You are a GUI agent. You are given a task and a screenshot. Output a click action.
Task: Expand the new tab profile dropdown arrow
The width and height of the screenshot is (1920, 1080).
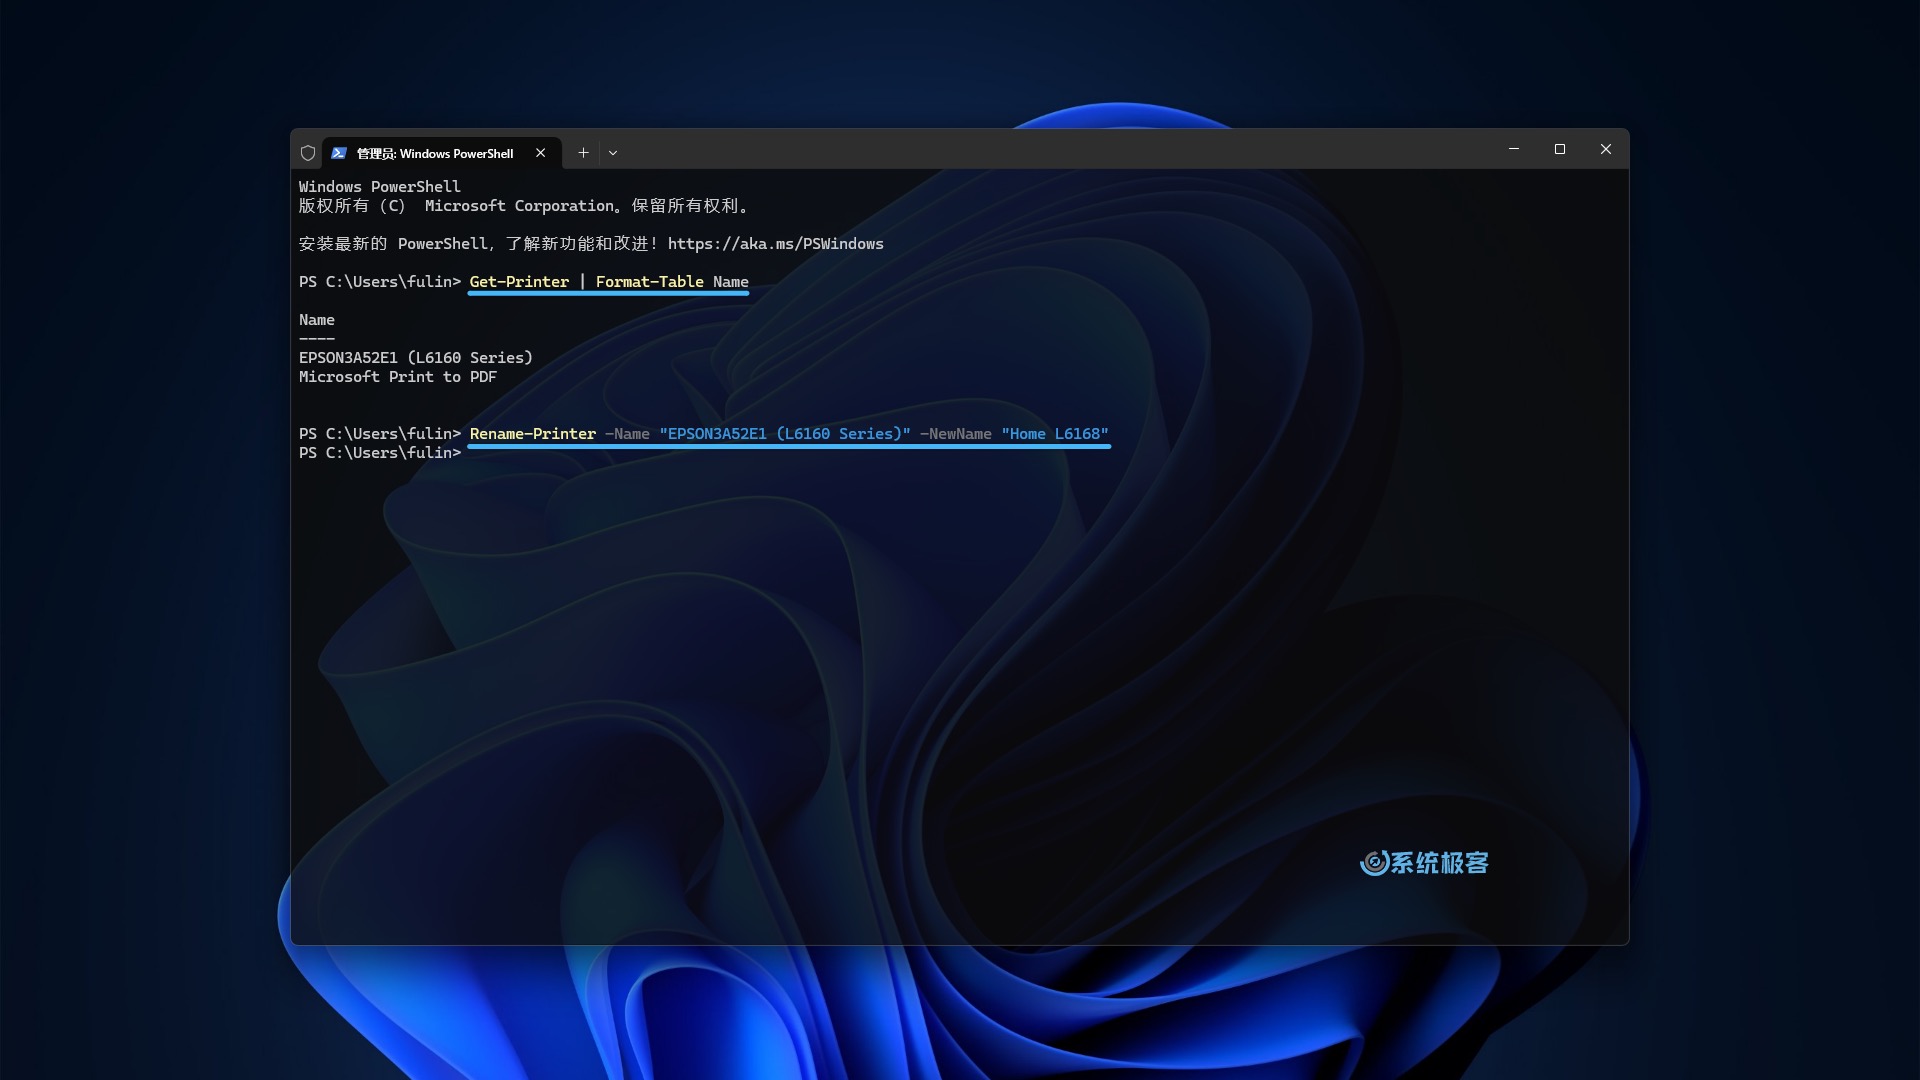point(613,153)
